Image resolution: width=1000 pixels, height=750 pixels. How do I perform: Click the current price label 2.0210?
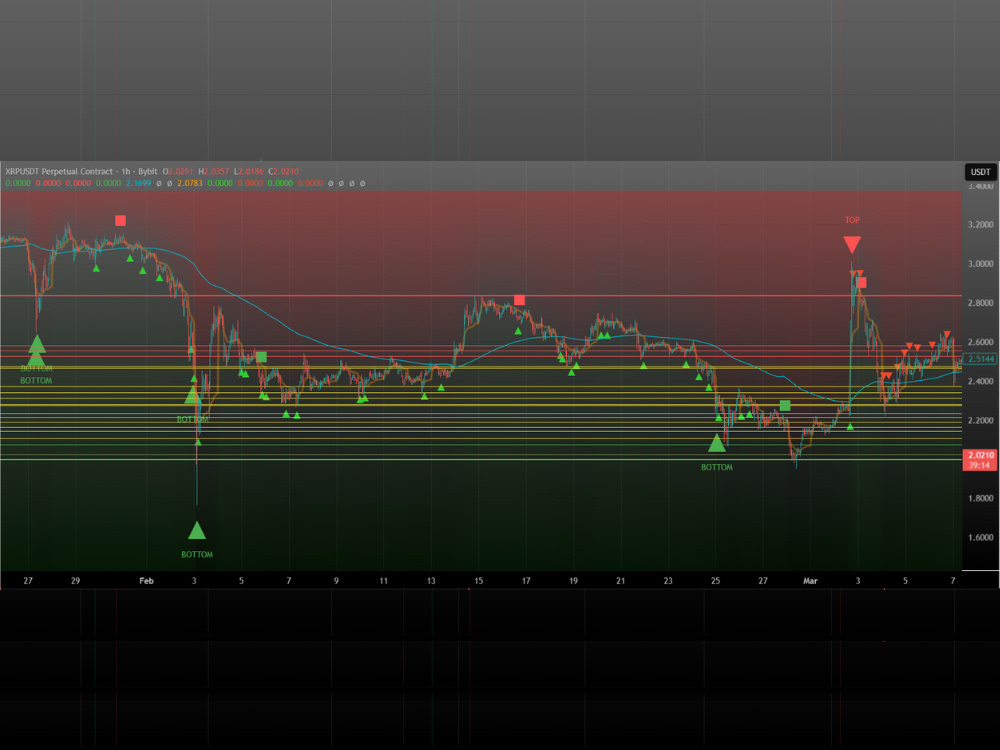980,455
